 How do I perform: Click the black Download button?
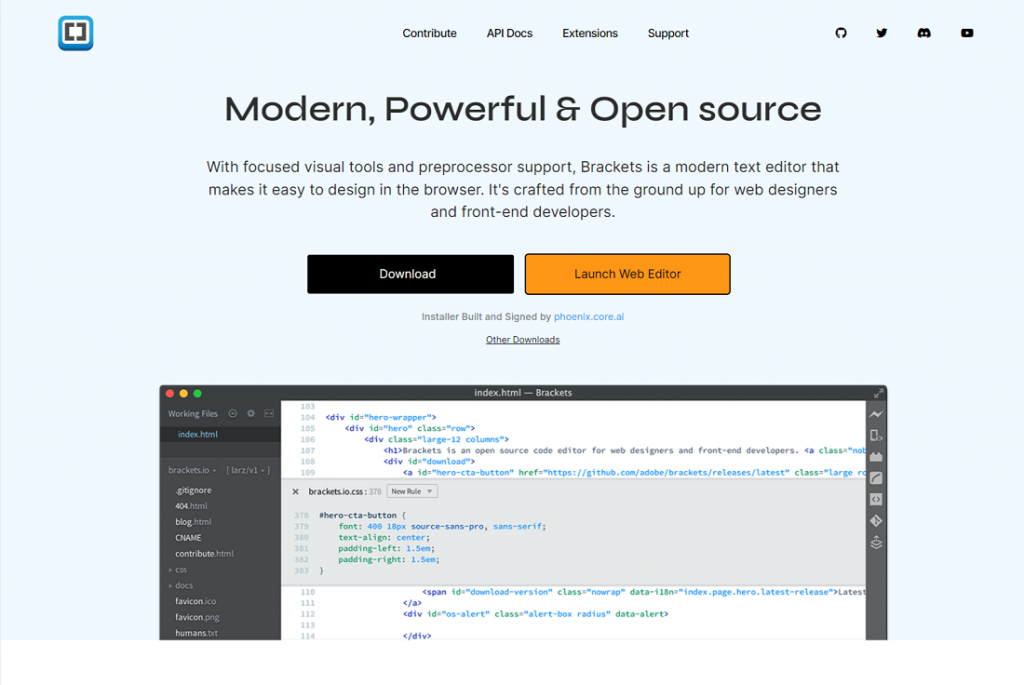click(410, 274)
